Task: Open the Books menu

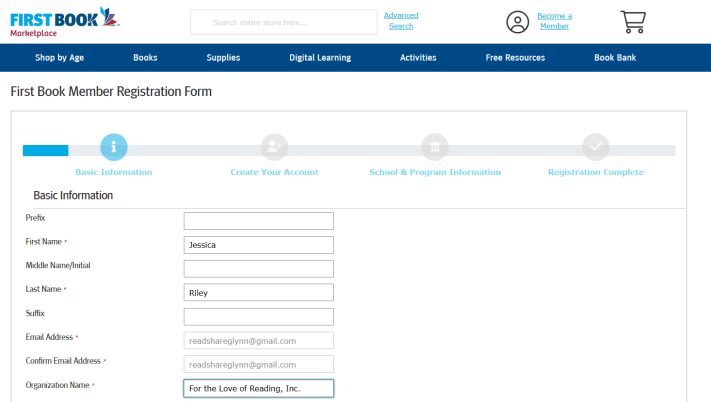Action: tap(145, 58)
